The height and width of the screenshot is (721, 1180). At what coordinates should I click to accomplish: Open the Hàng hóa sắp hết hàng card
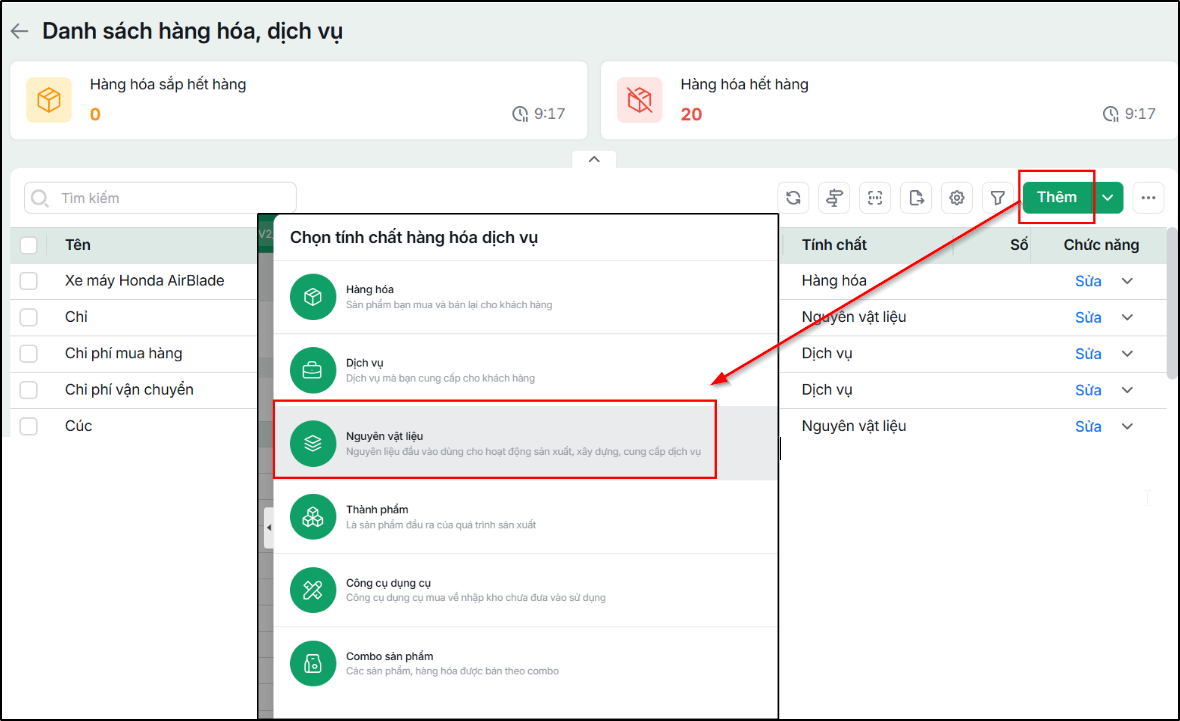[x=299, y=100]
